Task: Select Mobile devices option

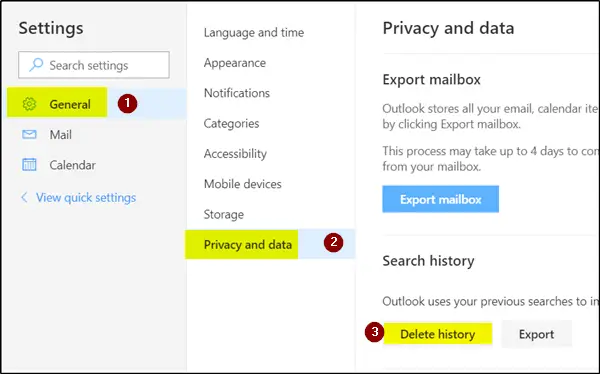Action: [243, 184]
